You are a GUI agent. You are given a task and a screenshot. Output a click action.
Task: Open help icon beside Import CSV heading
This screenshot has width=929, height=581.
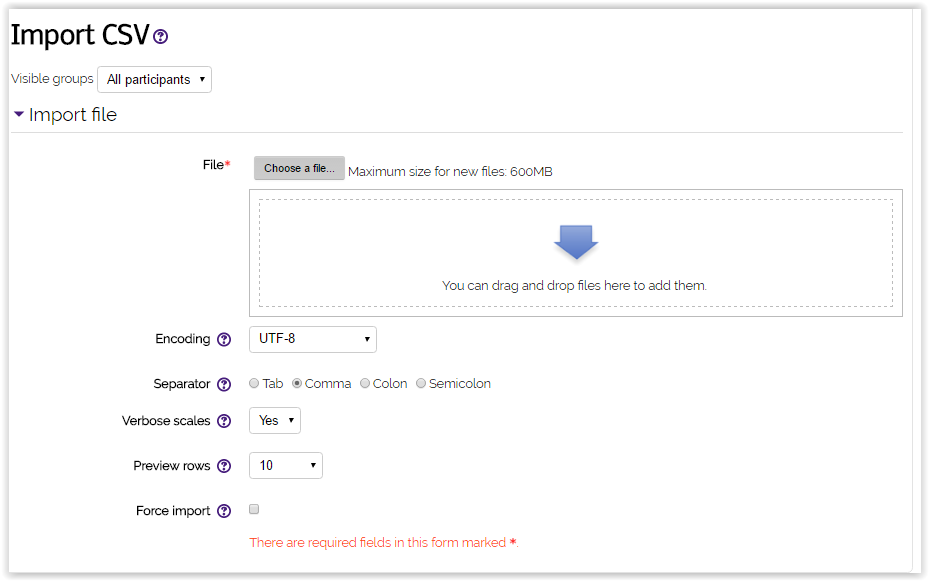pyautogui.click(x=161, y=37)
